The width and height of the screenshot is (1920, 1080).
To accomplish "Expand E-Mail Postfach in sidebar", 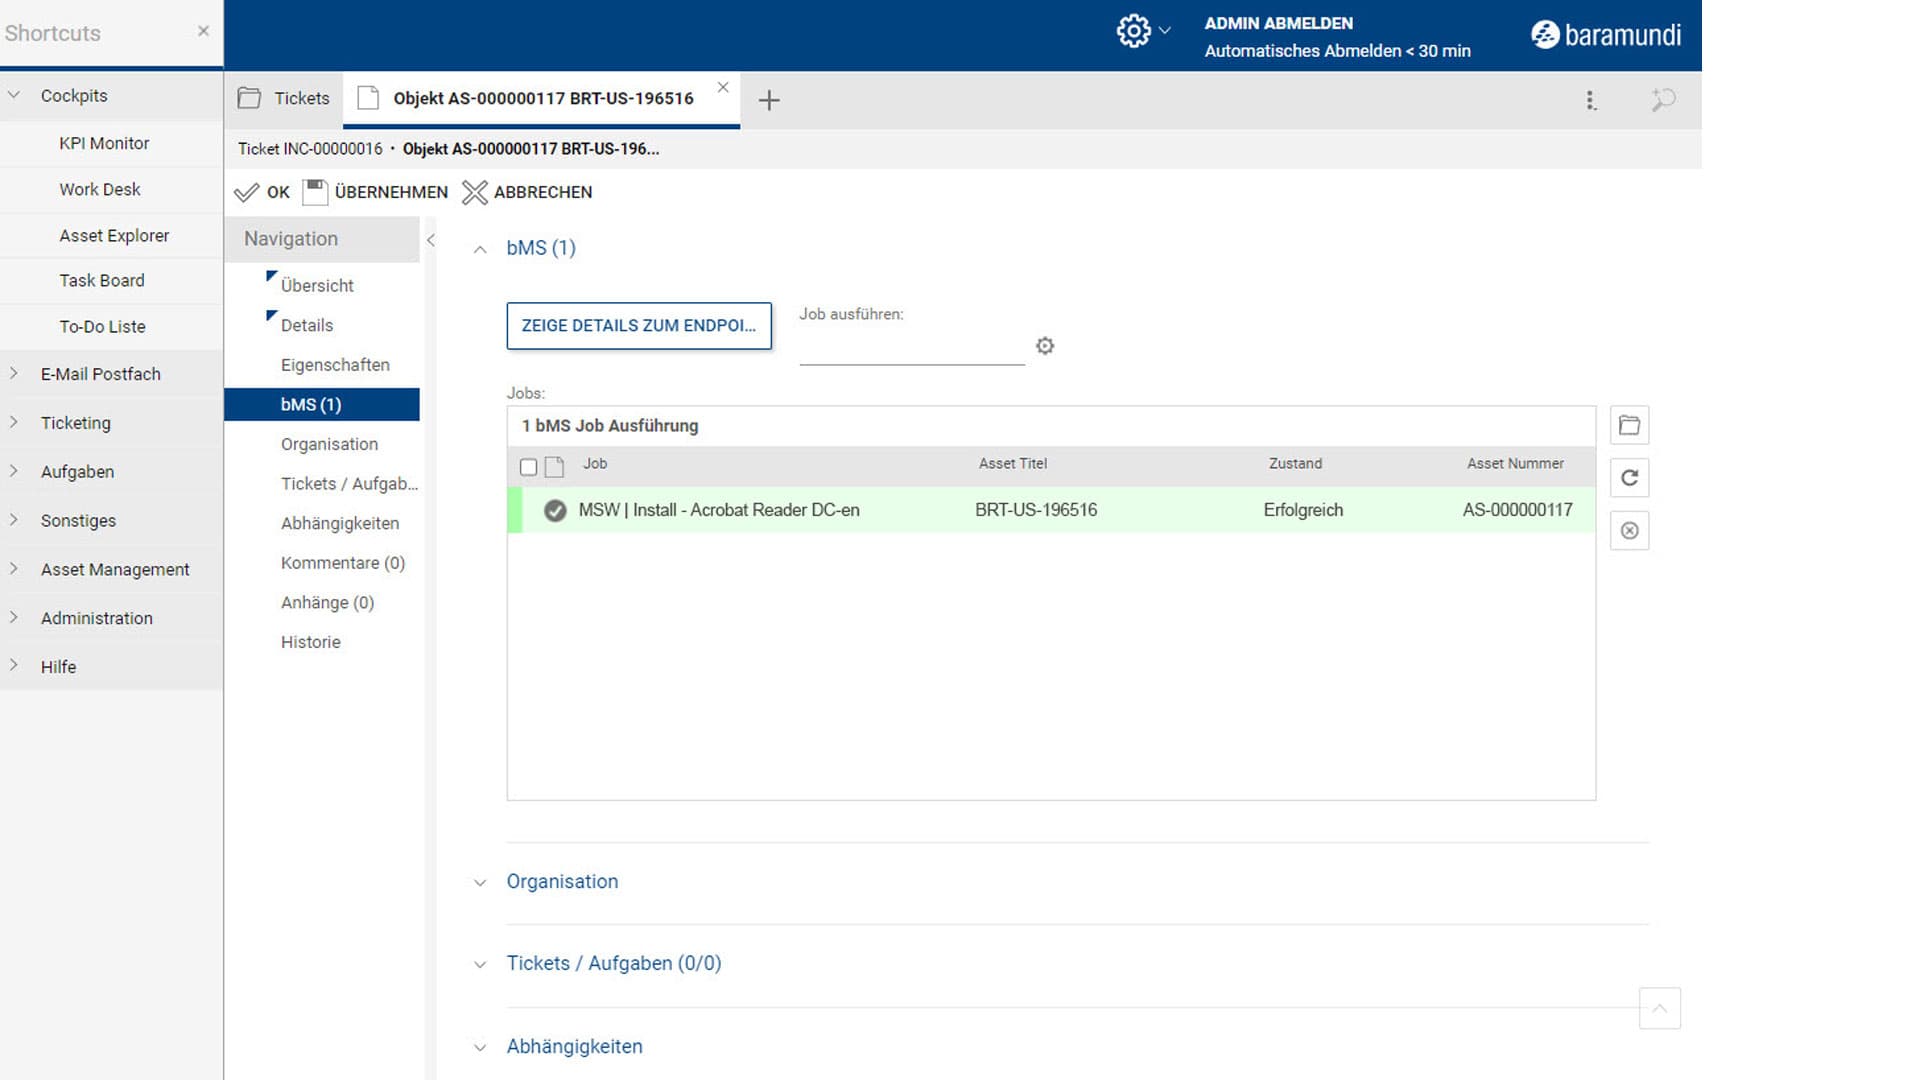I will (x=14, y=373).
